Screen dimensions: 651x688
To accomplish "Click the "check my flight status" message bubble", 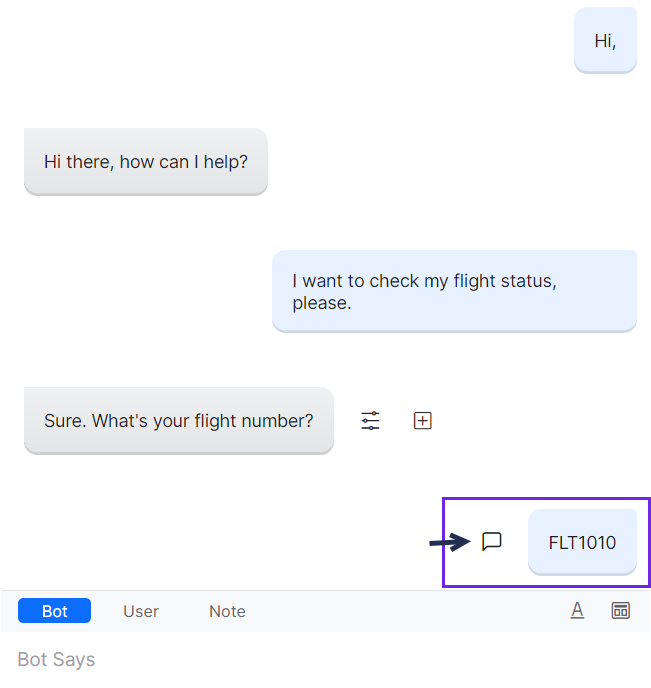I will 454,291.
